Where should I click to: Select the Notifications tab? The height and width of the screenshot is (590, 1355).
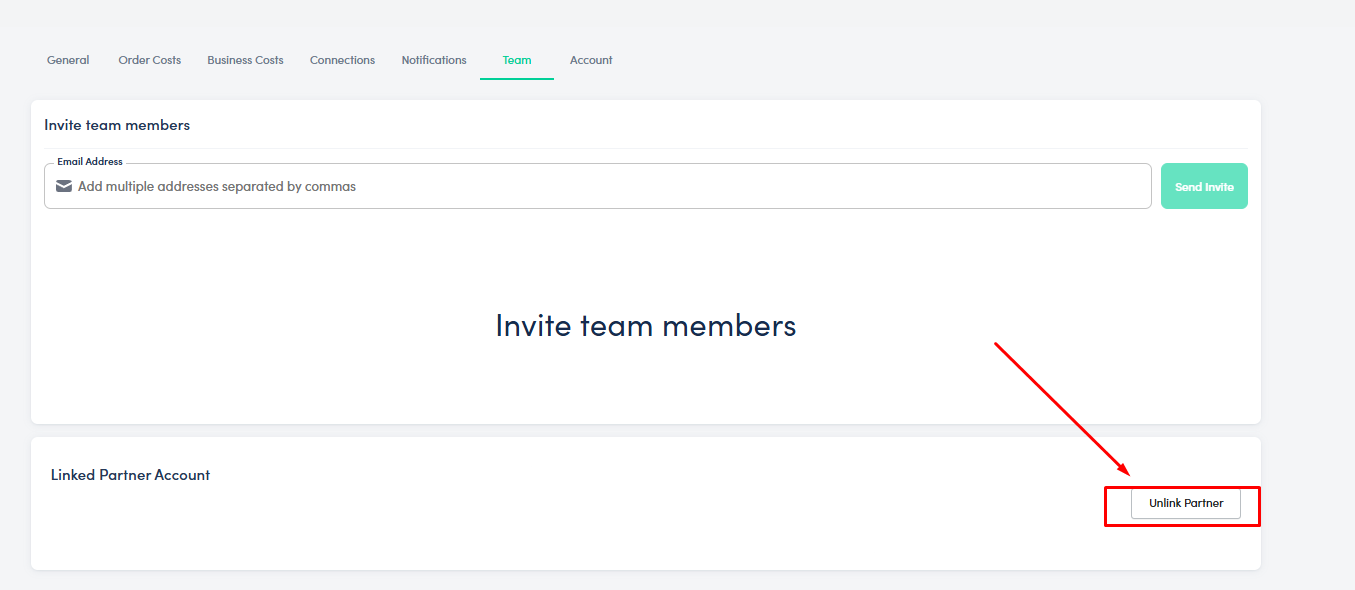click(434, 60)
